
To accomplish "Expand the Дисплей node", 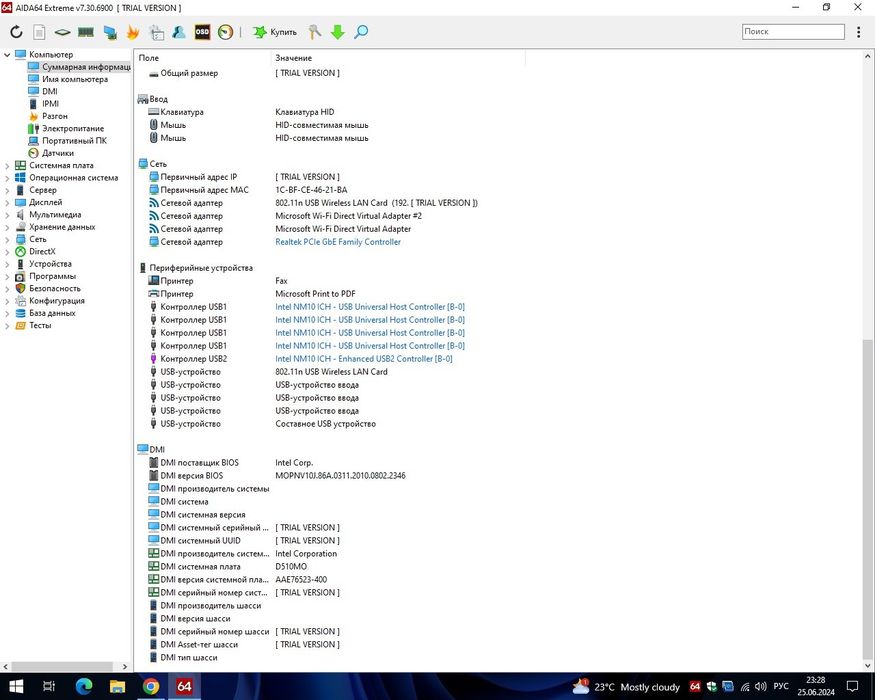I will coord(7,202).
